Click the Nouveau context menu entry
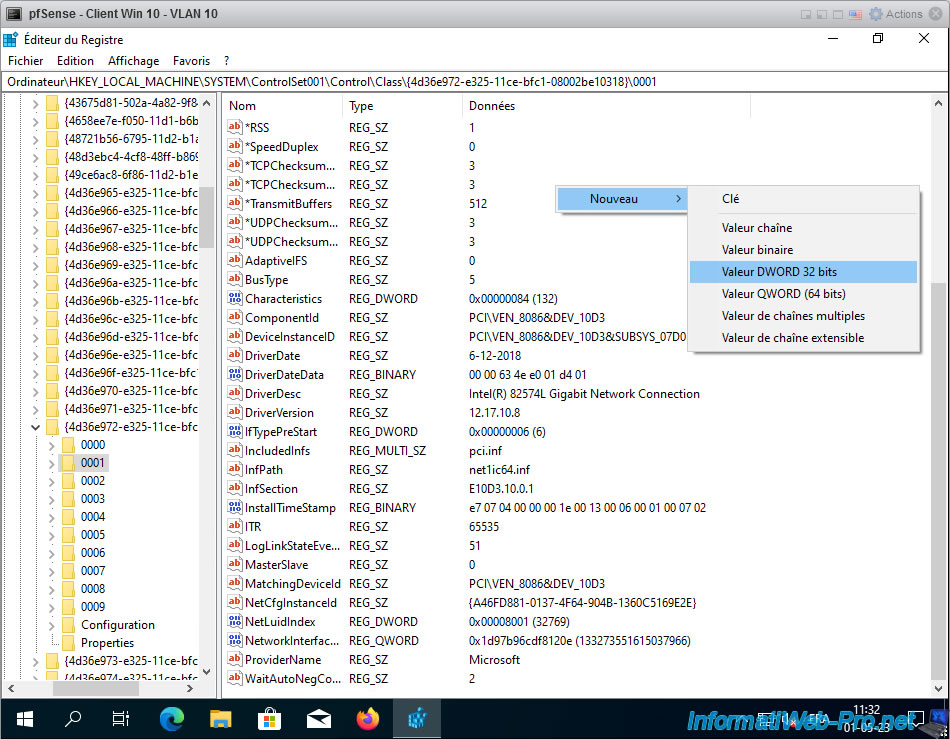950x739 pixels. (x=622, y=199)
